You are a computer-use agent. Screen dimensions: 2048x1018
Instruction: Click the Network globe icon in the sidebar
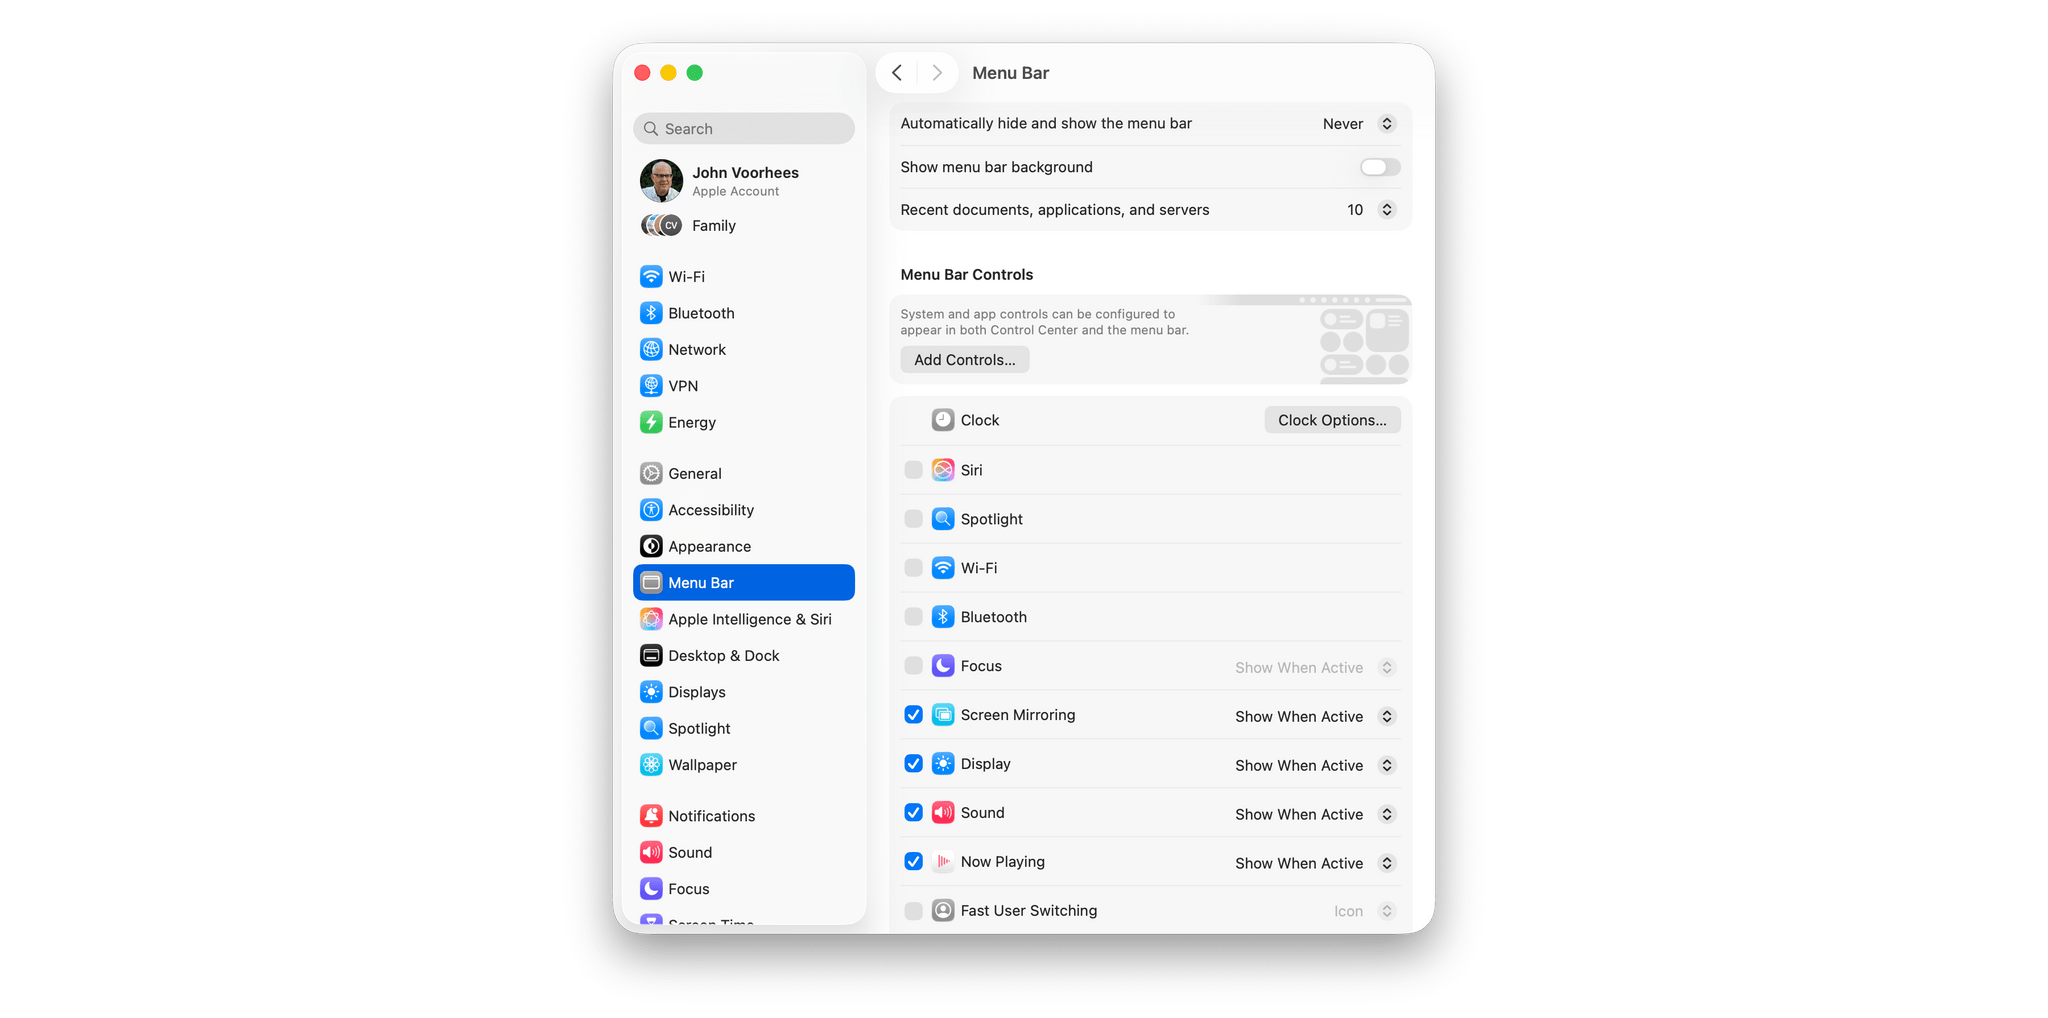(651, 349)
